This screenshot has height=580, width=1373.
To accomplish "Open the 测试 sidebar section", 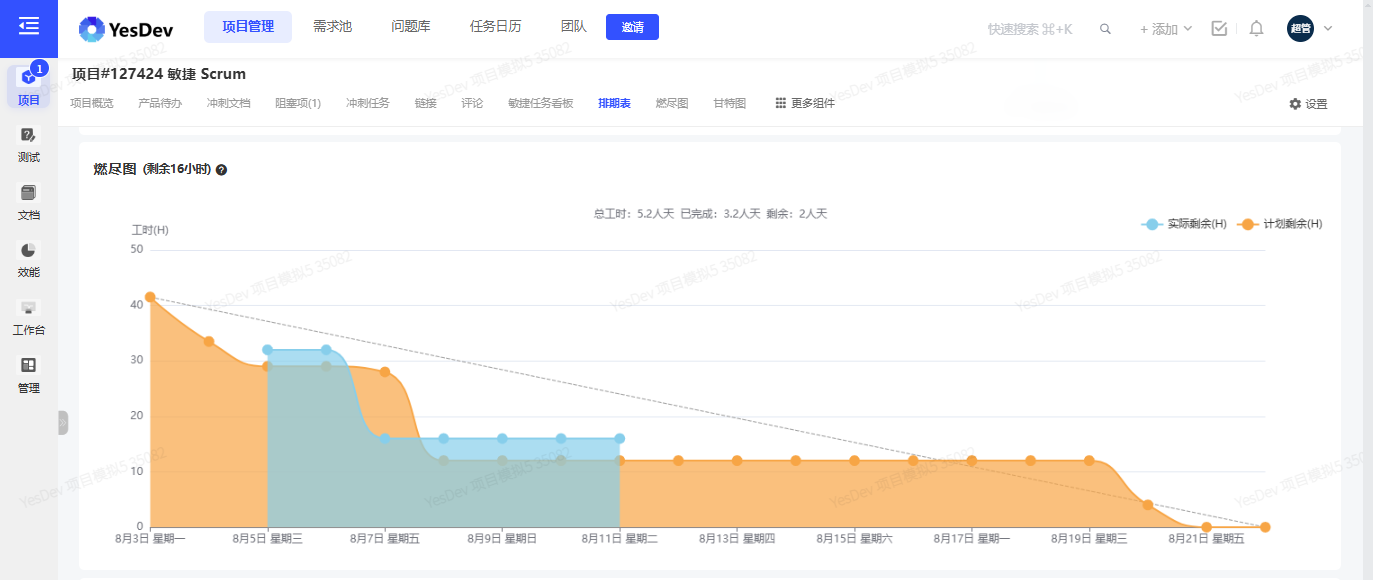I will [28, 145].
